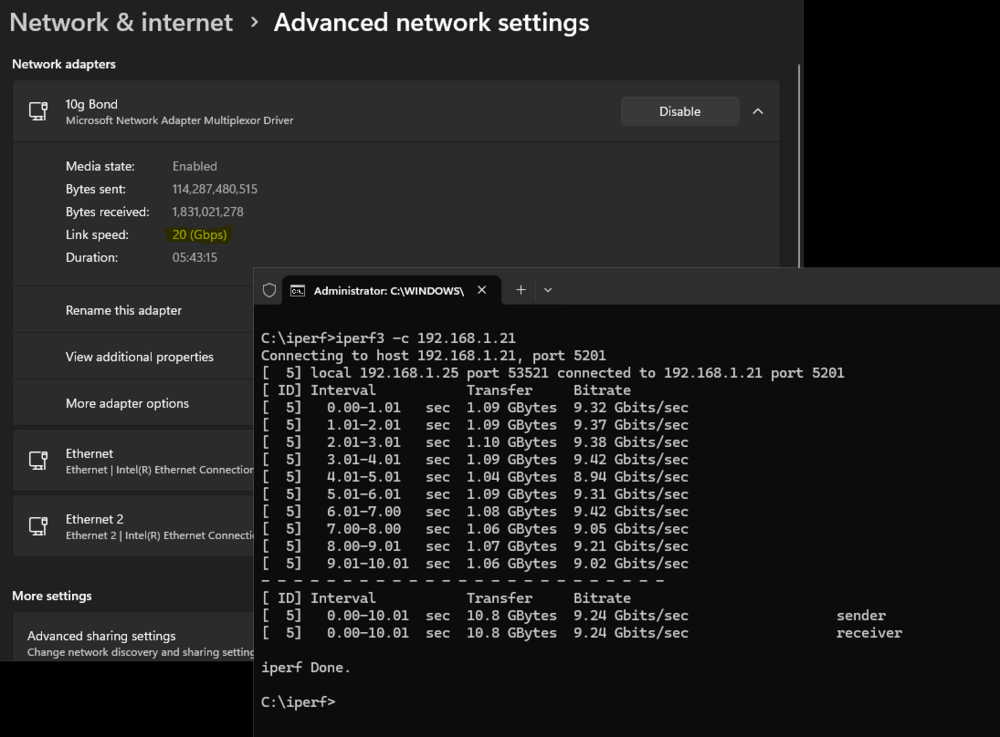1000x737 pixels.
Task: Click the 10g Bond adapter icon
Action: tap(38, 111)
